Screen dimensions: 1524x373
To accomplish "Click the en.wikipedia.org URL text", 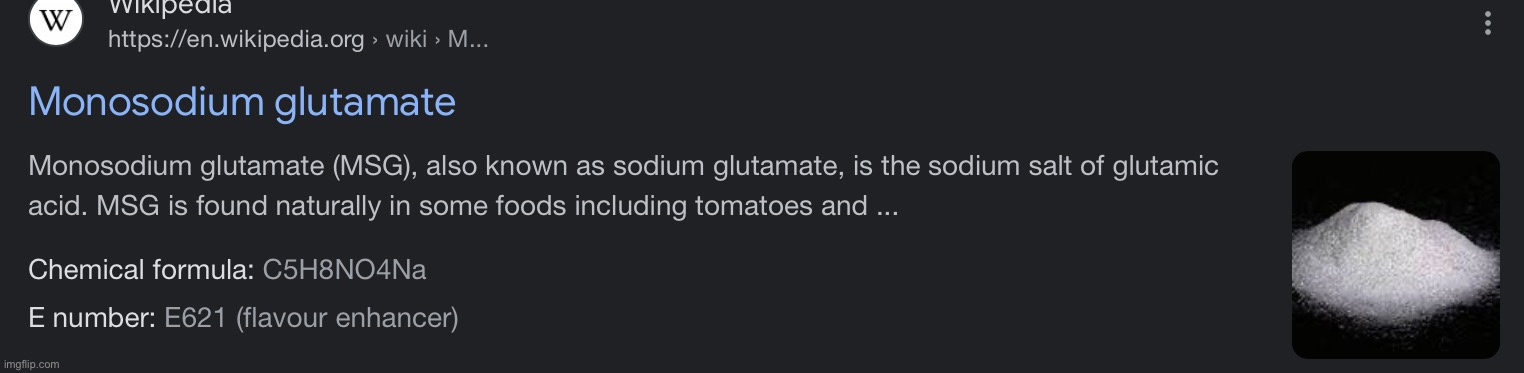I will [x=236, y=40].
